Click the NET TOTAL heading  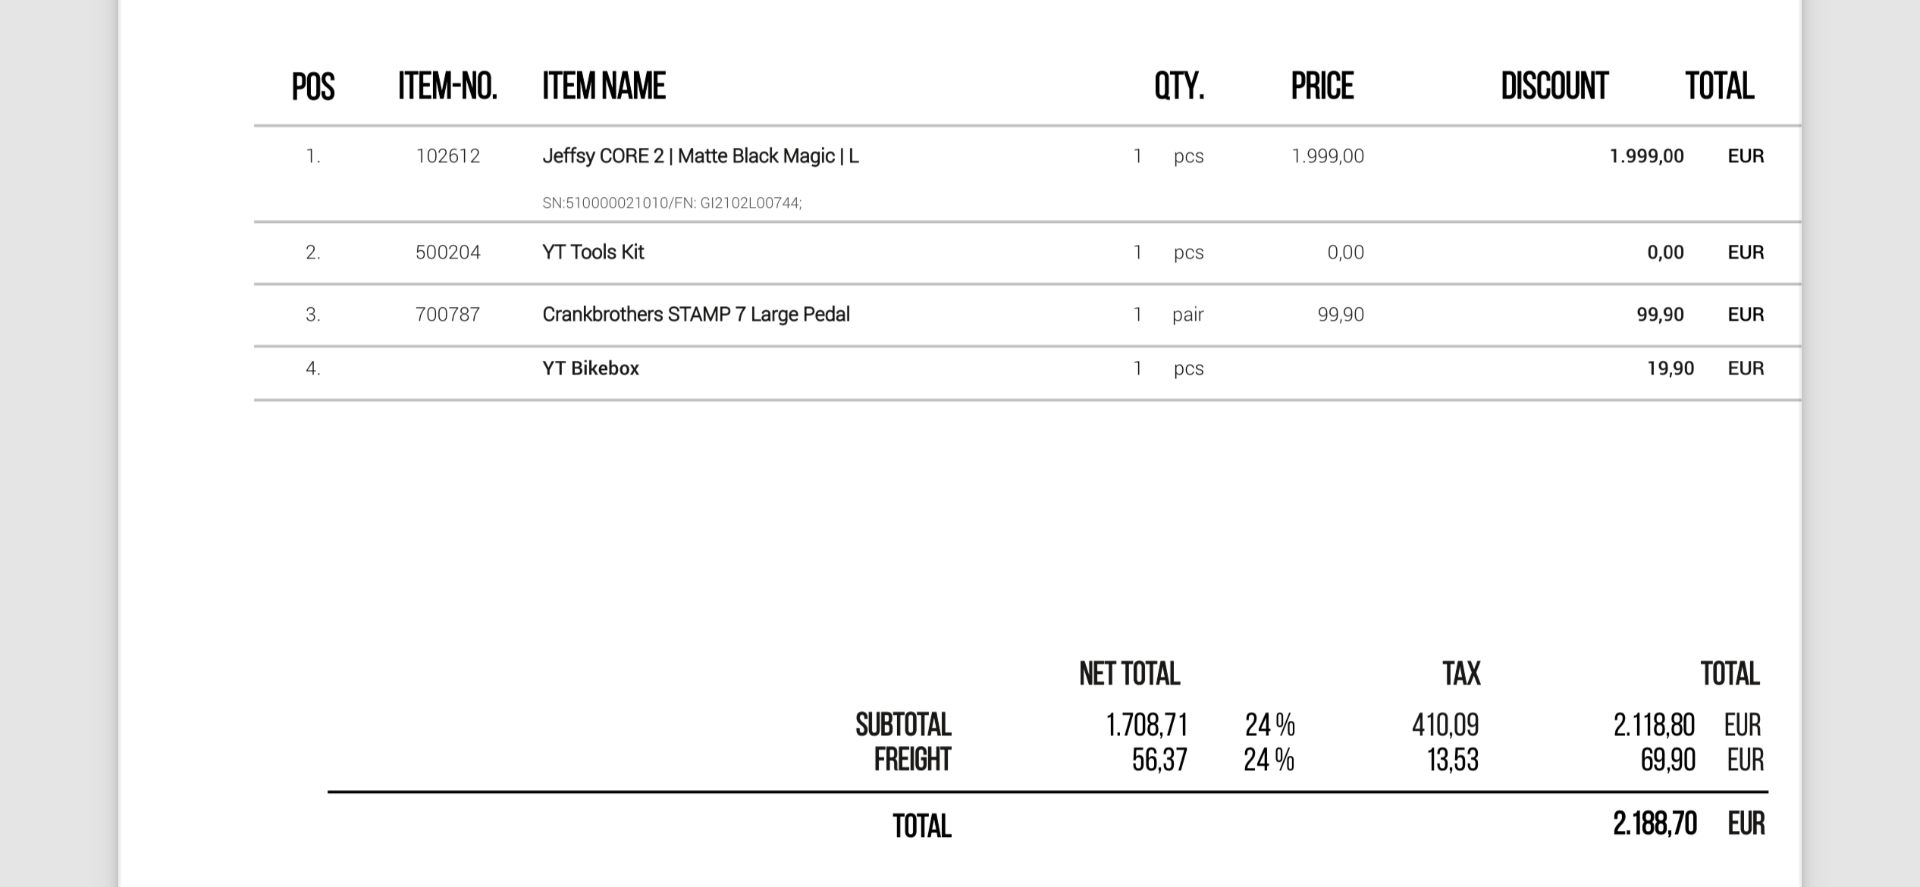(x=1130, y=674)
